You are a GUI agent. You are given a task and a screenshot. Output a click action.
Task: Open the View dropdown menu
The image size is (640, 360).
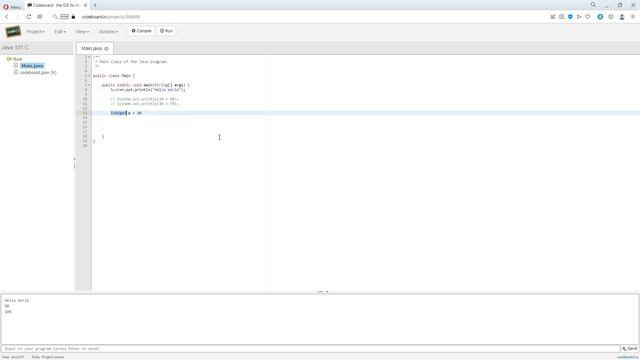point(82,31)
